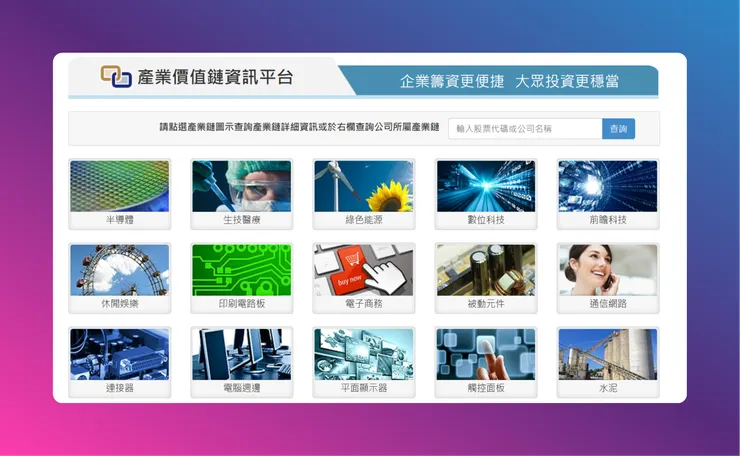Click the 大眾投資更穩當 banner slogan

pyautogui.click(x=567, y=81)
